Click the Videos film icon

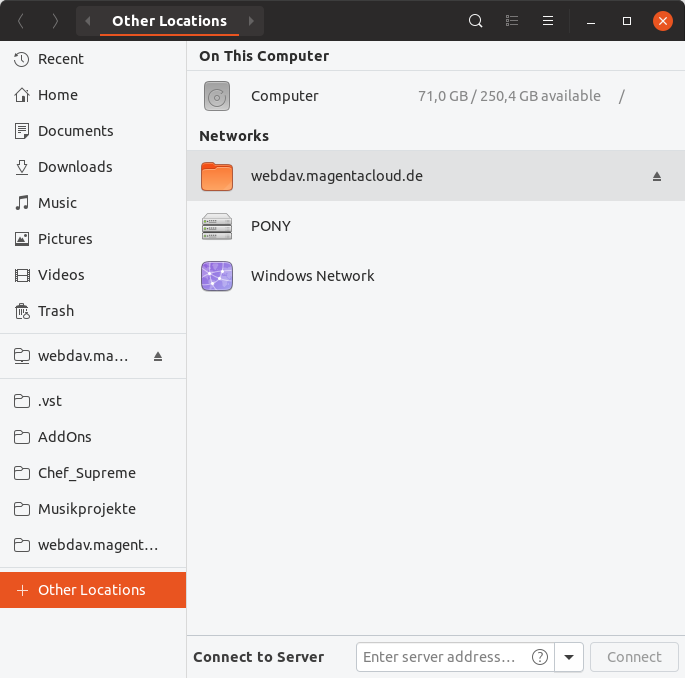(x=21, y=275)
